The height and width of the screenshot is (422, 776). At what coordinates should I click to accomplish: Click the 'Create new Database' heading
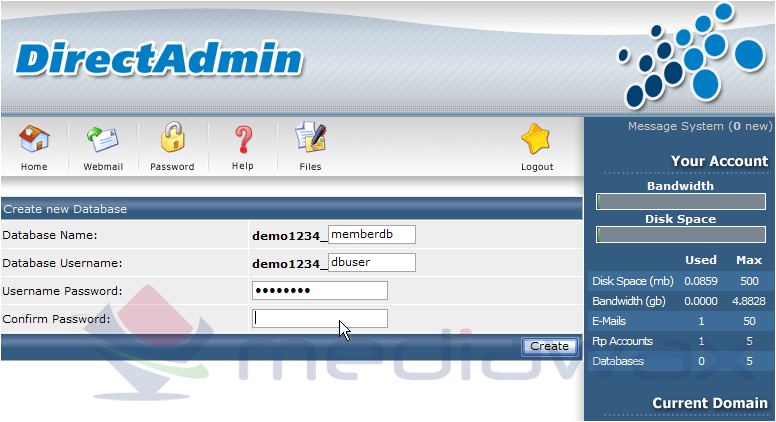tap(65, 209)
